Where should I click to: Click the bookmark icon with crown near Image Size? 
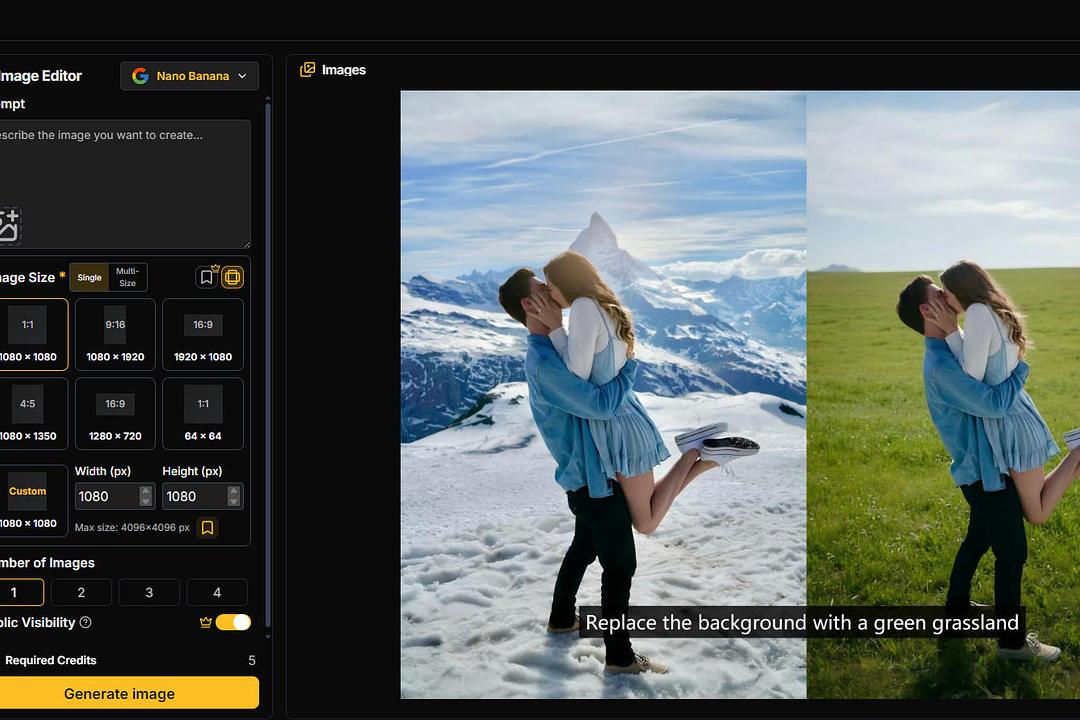tap(207, 277)
